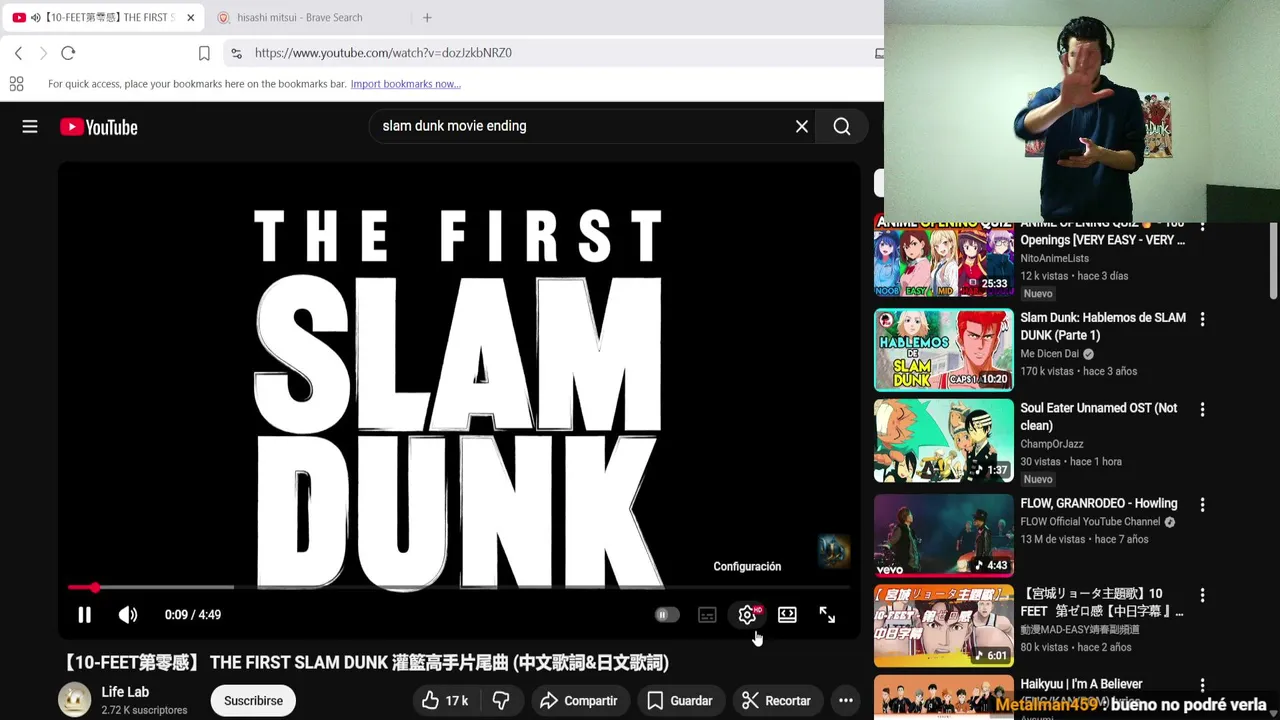Image resolution: width=1280 pixels, height=720 pixels.
Task: Open more actions ellipsis below video
Action: (x=846, y=701)
